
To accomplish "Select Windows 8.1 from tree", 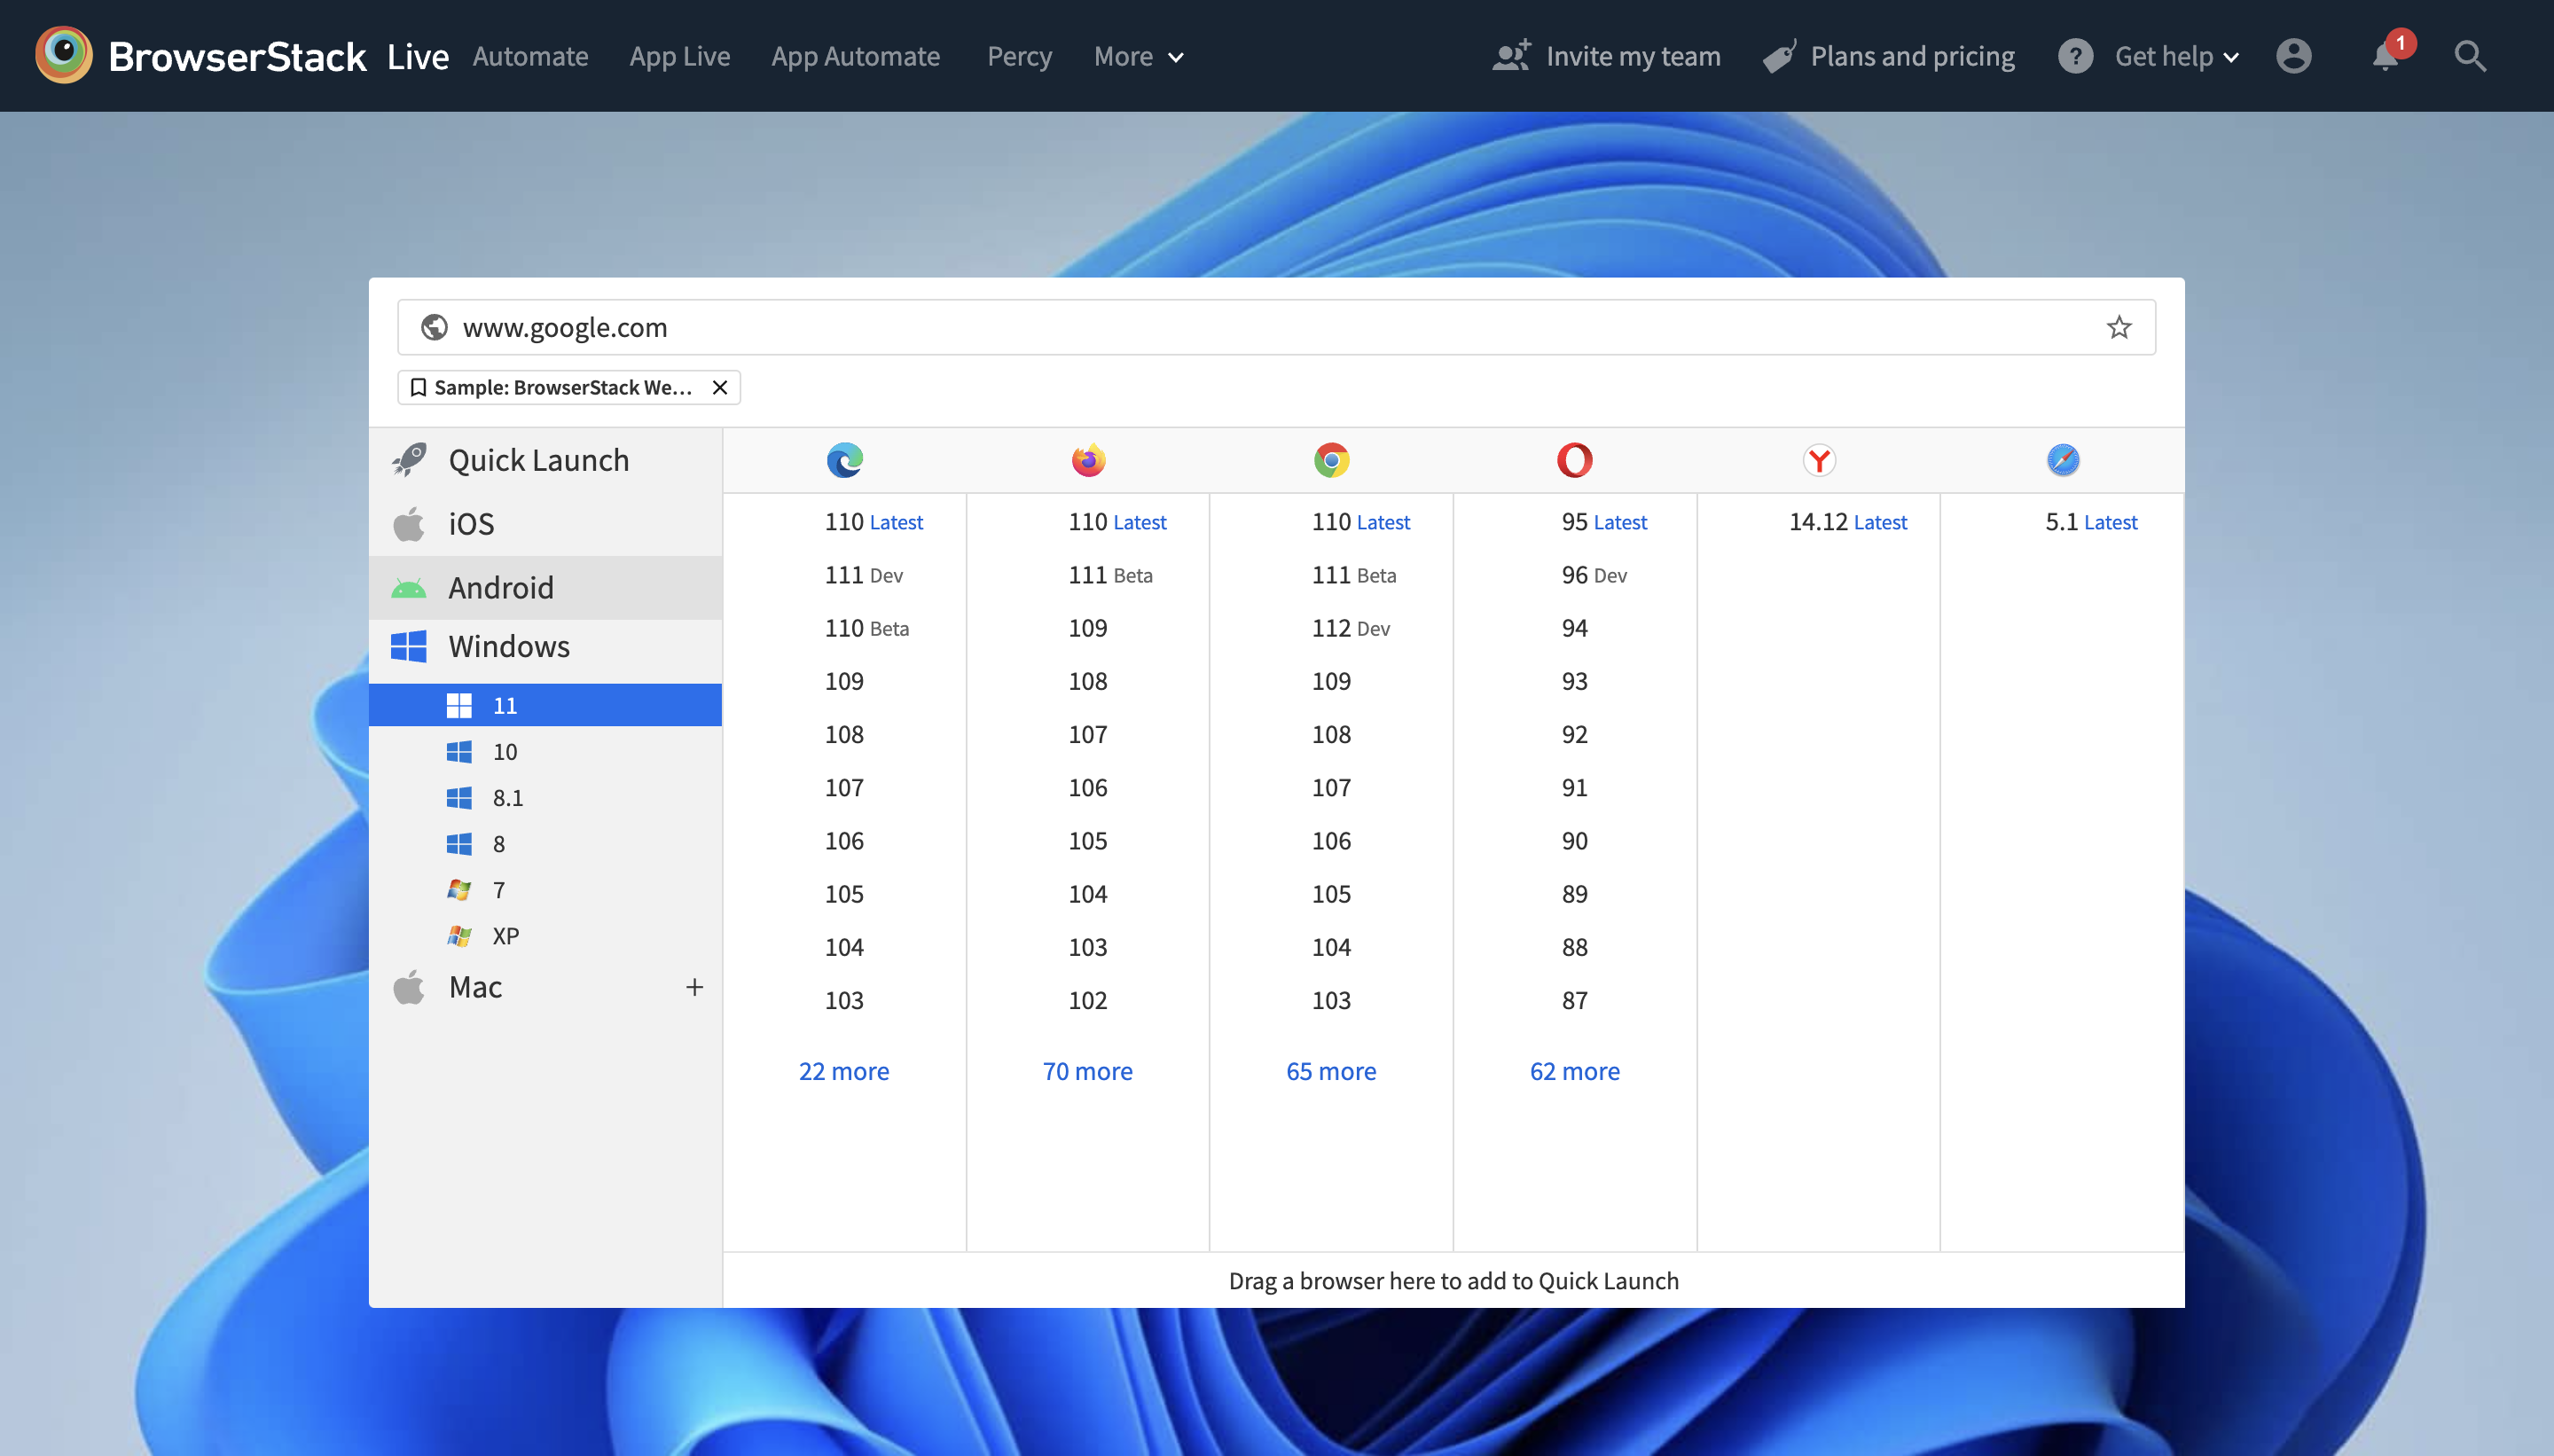I will (507, 796).
